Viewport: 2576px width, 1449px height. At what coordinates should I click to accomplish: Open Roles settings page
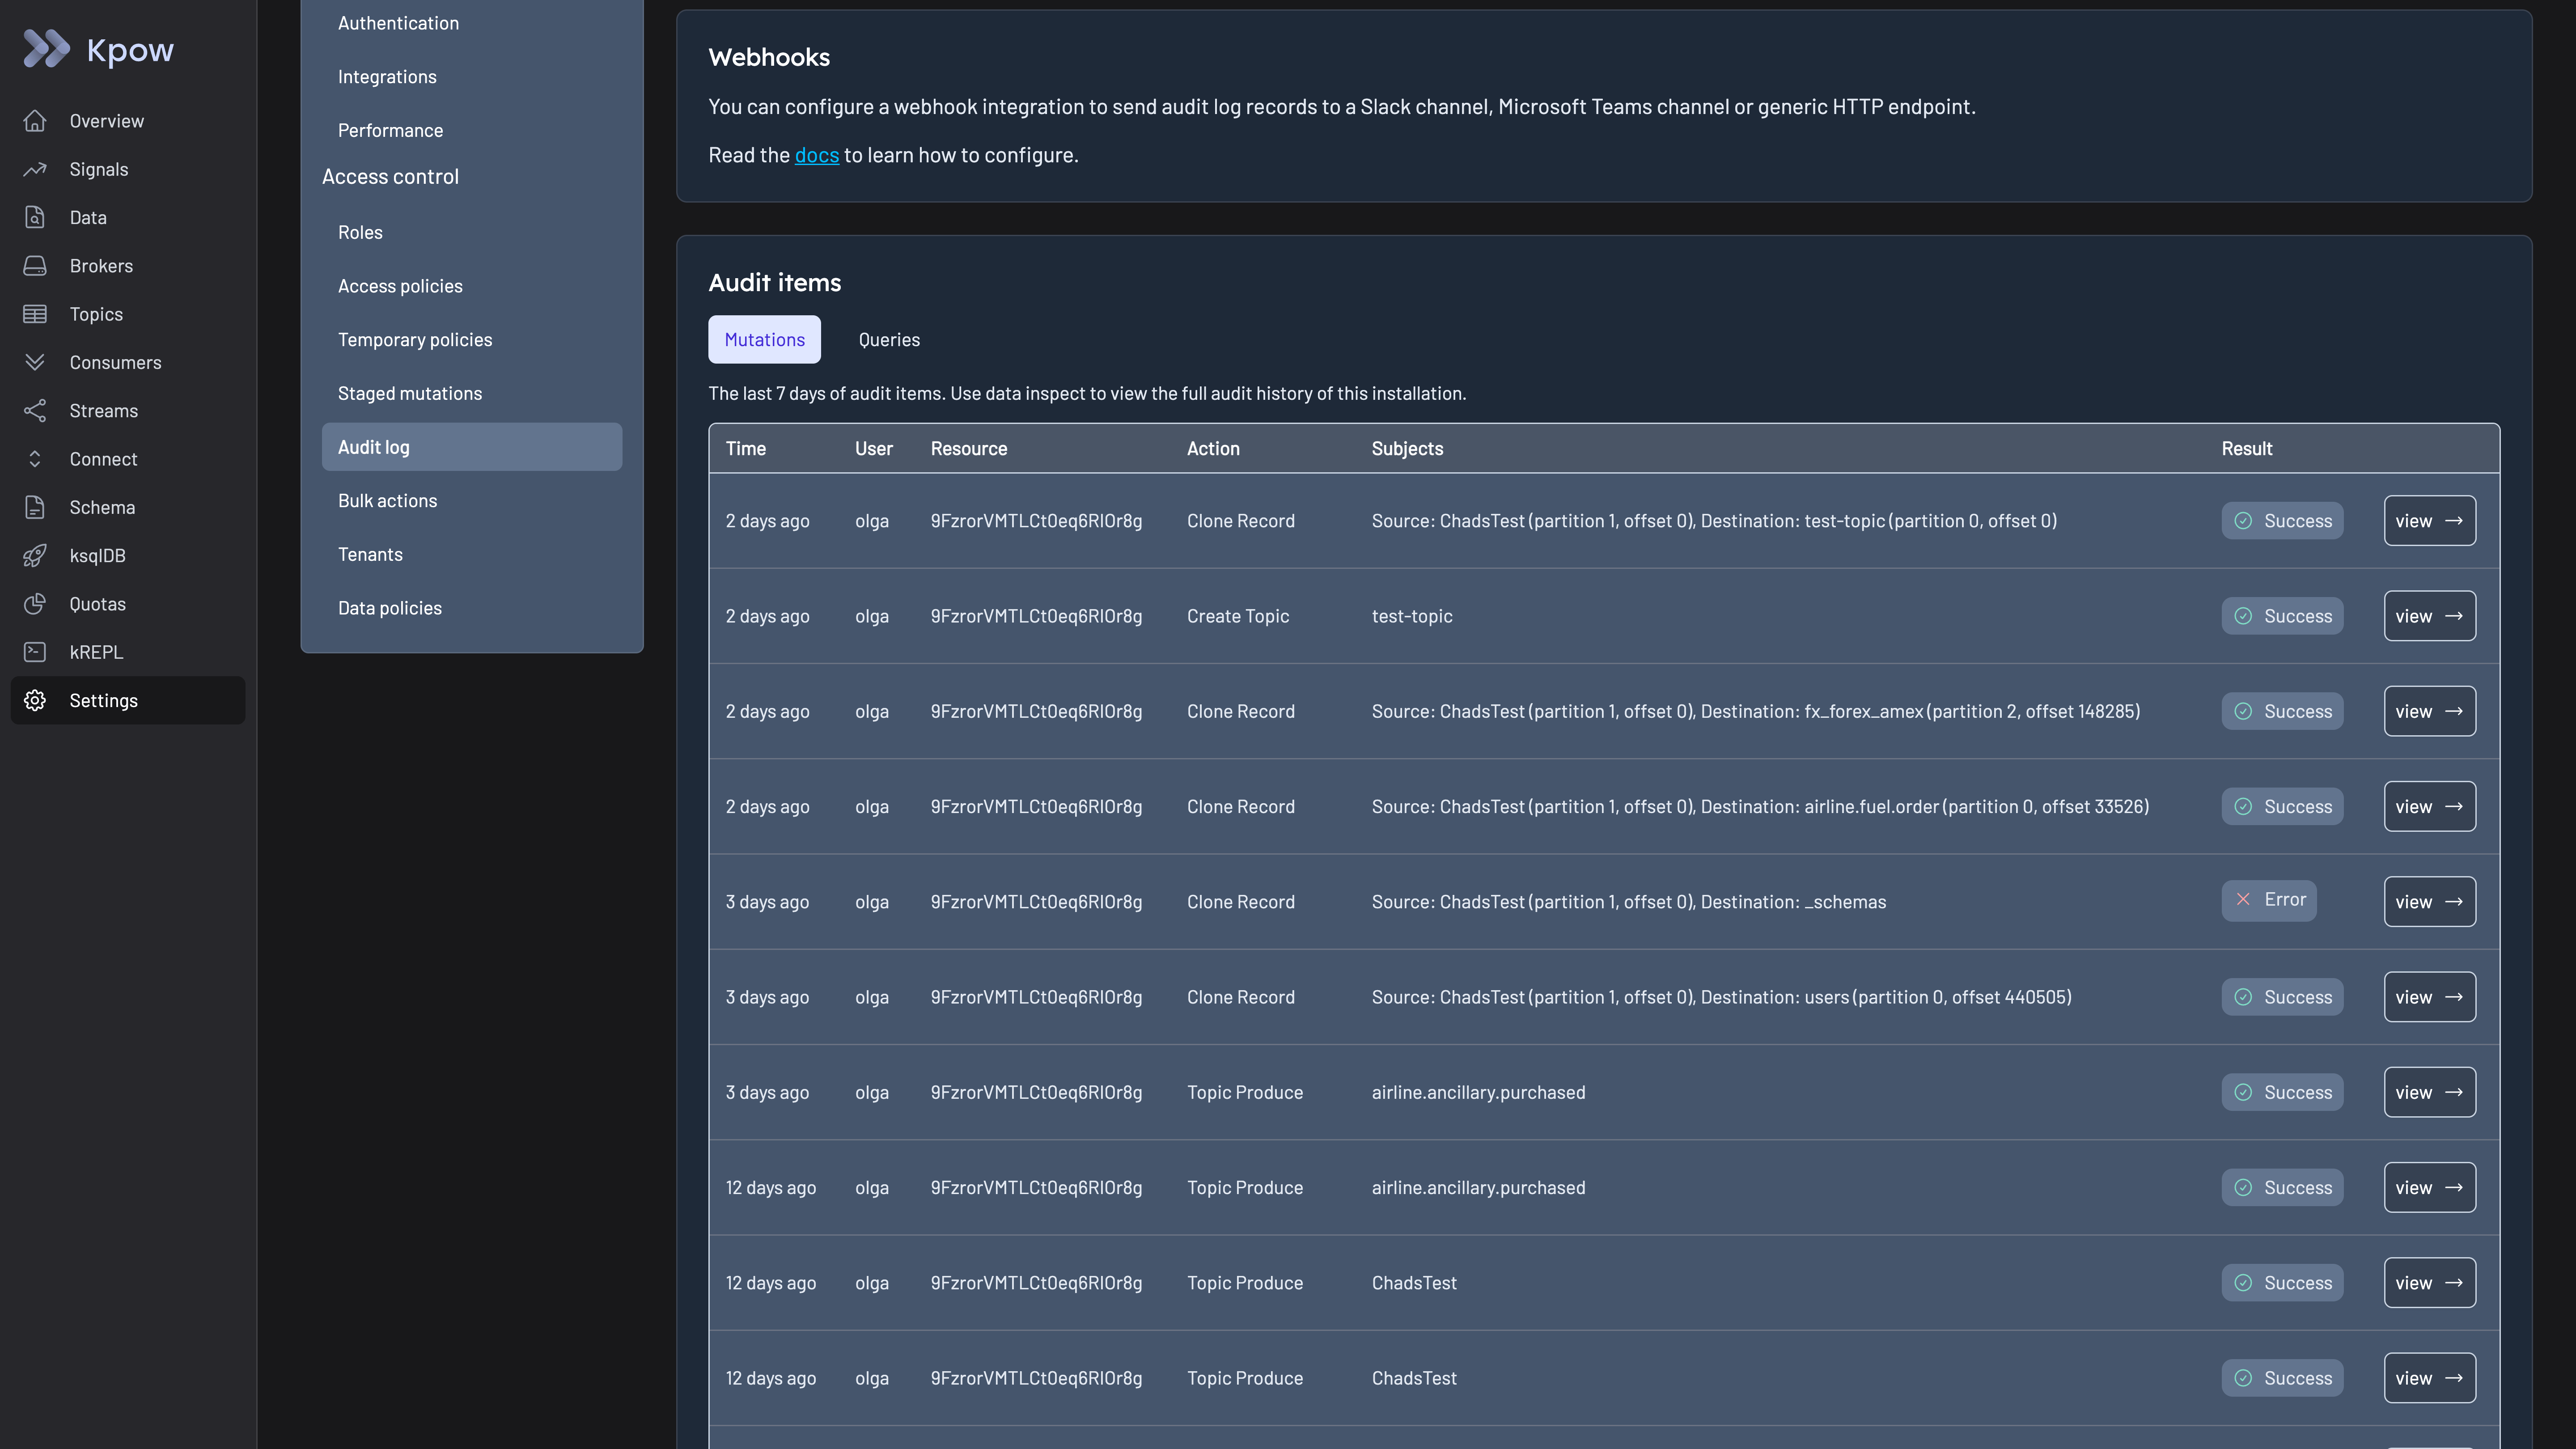point(360,233)
